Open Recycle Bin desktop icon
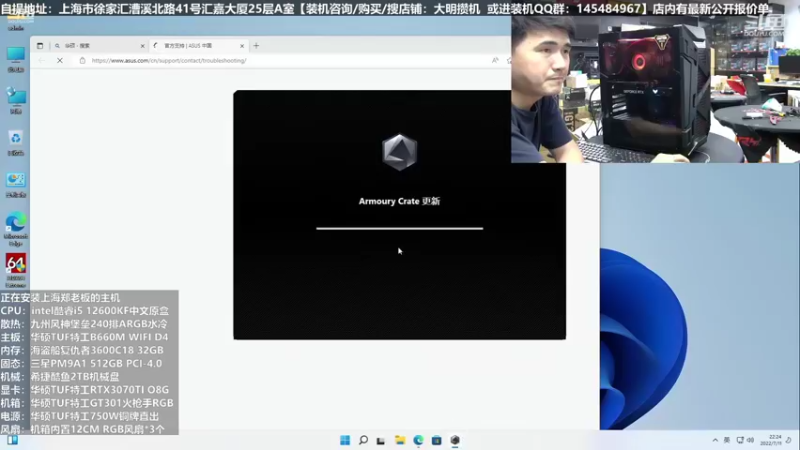The width and height of the screenshot is (800, 450). pyautogui.click(x=16, y=142)
